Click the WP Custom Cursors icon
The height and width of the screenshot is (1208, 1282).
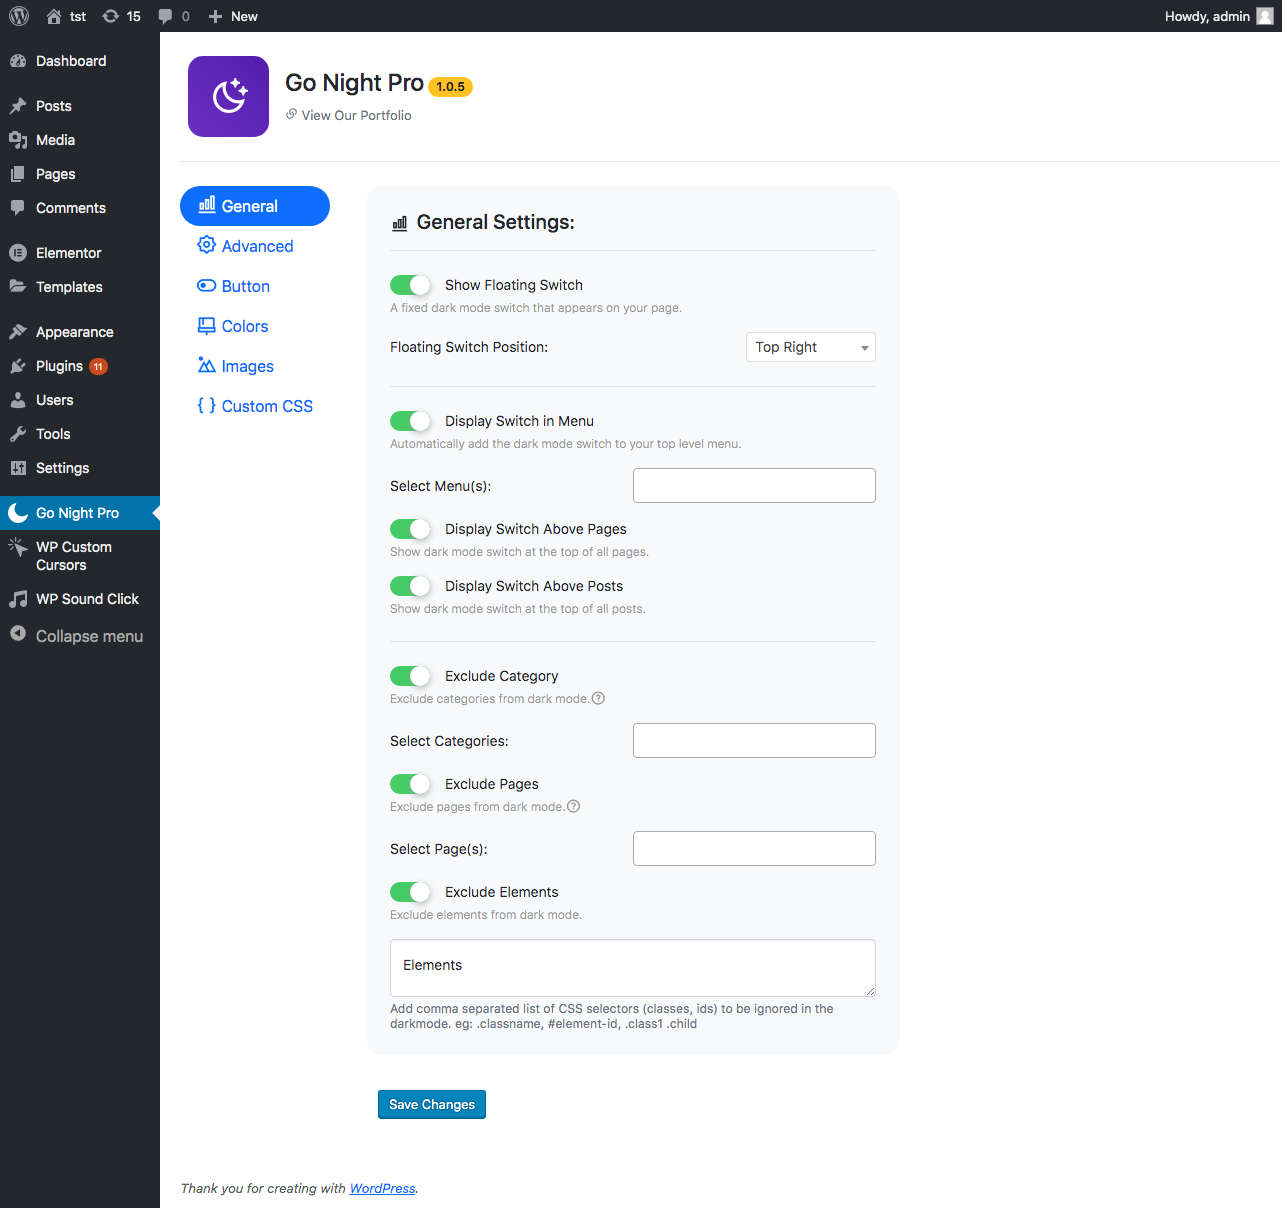tap(18, 547)
